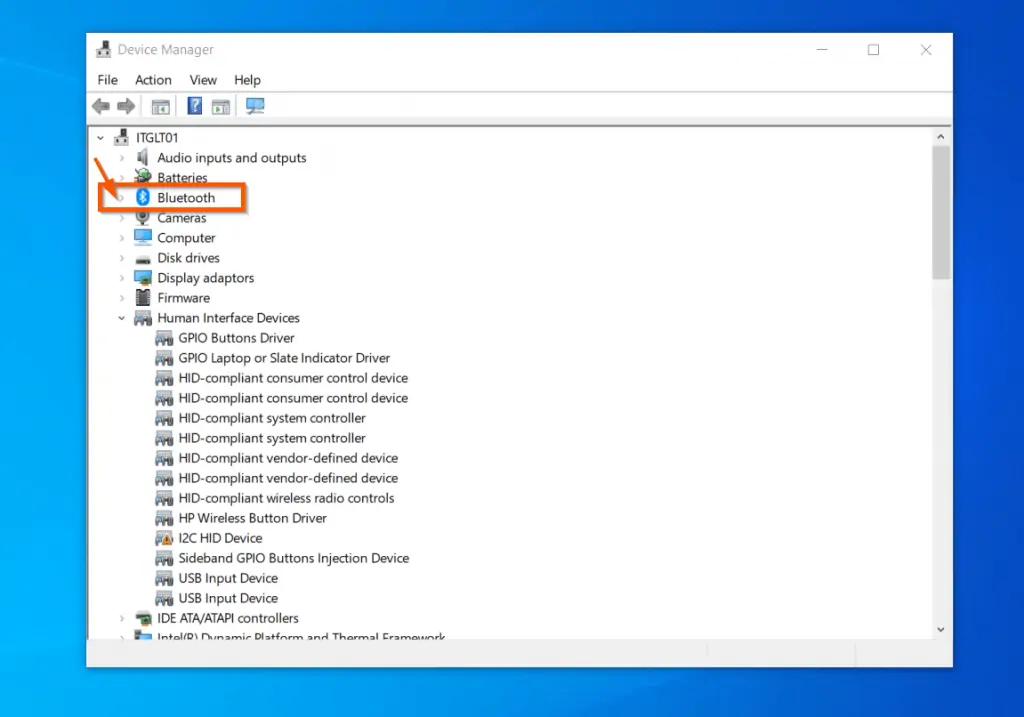The width and height of the screenshot is (1024, 717).
Task: Expand the Display adaptors category
Action: pos(121,278)
